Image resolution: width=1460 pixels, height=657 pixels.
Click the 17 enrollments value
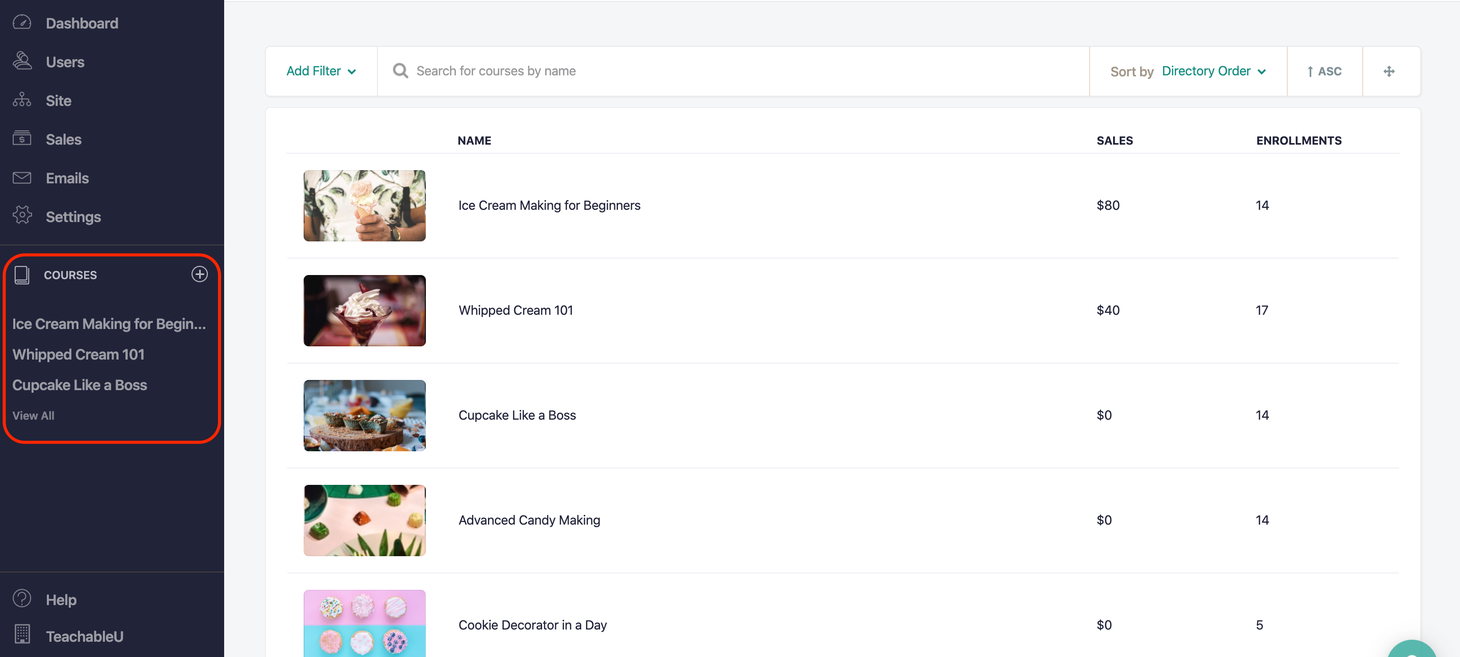tap(1262, 310)
